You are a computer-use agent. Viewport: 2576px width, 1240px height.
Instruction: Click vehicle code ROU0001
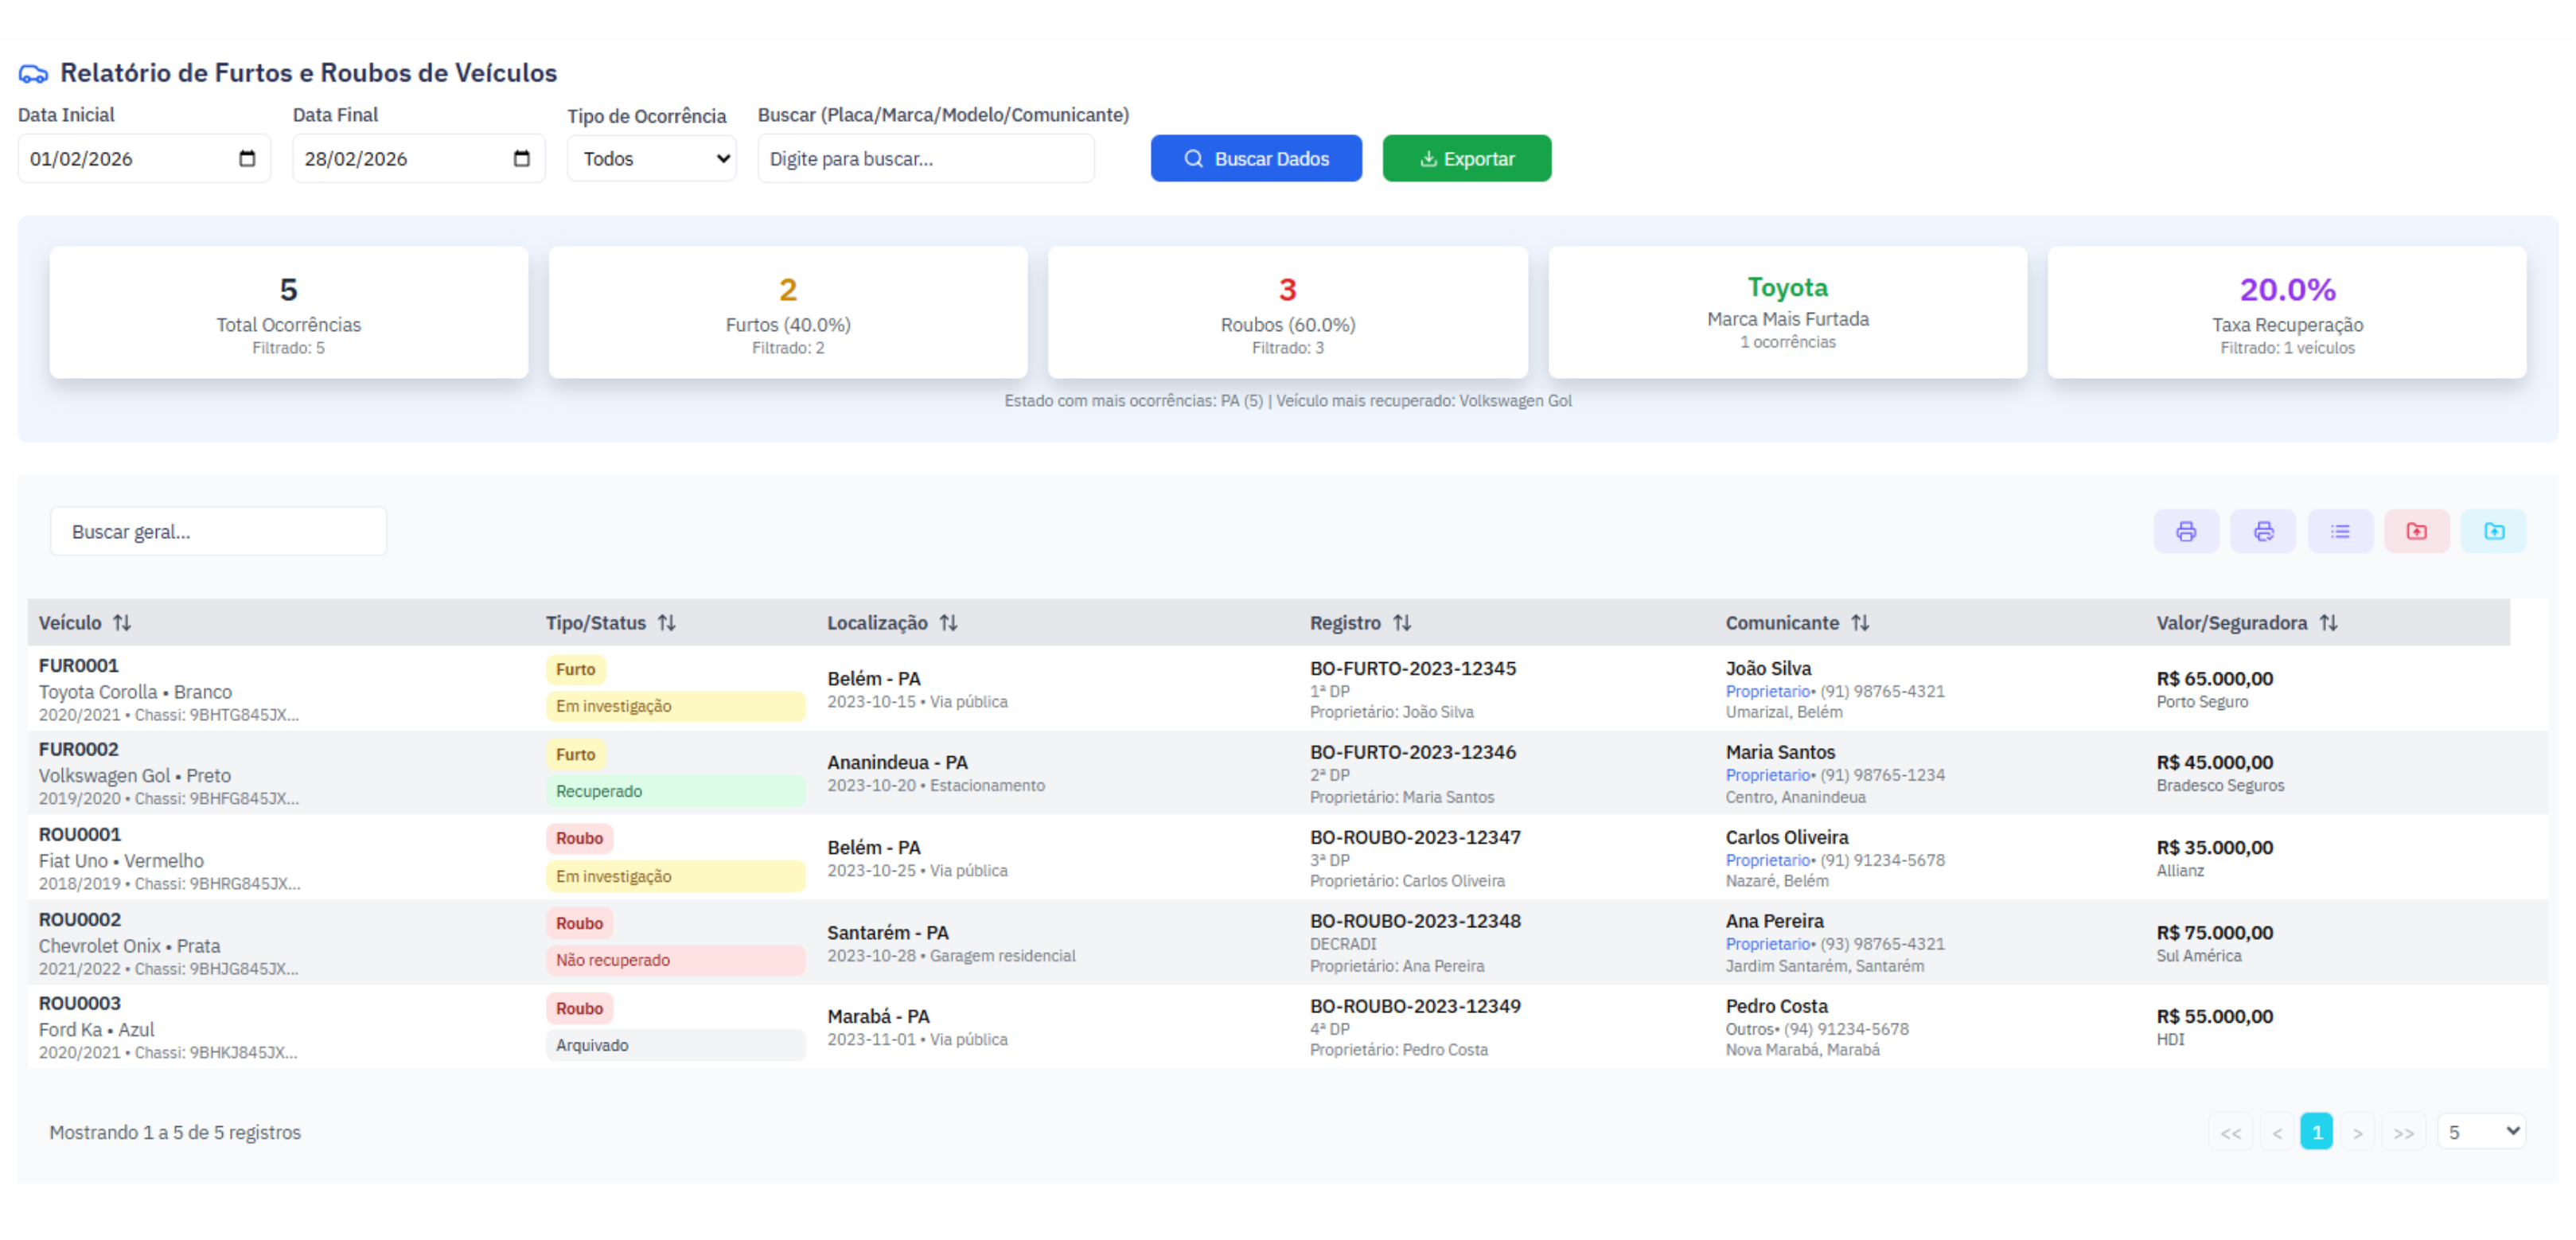point(80,835)
